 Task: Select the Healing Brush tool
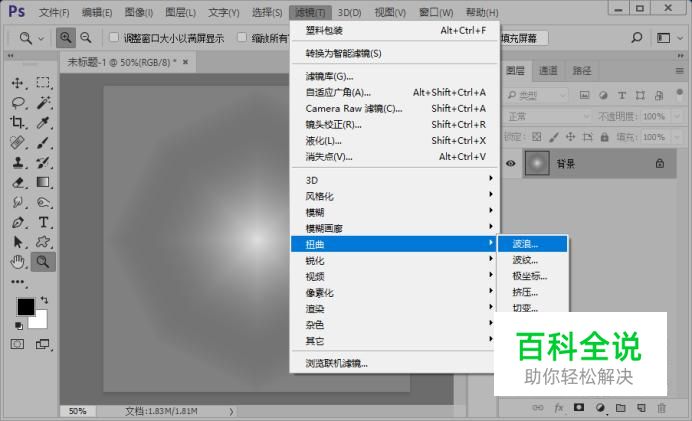(x=18, y=143)
